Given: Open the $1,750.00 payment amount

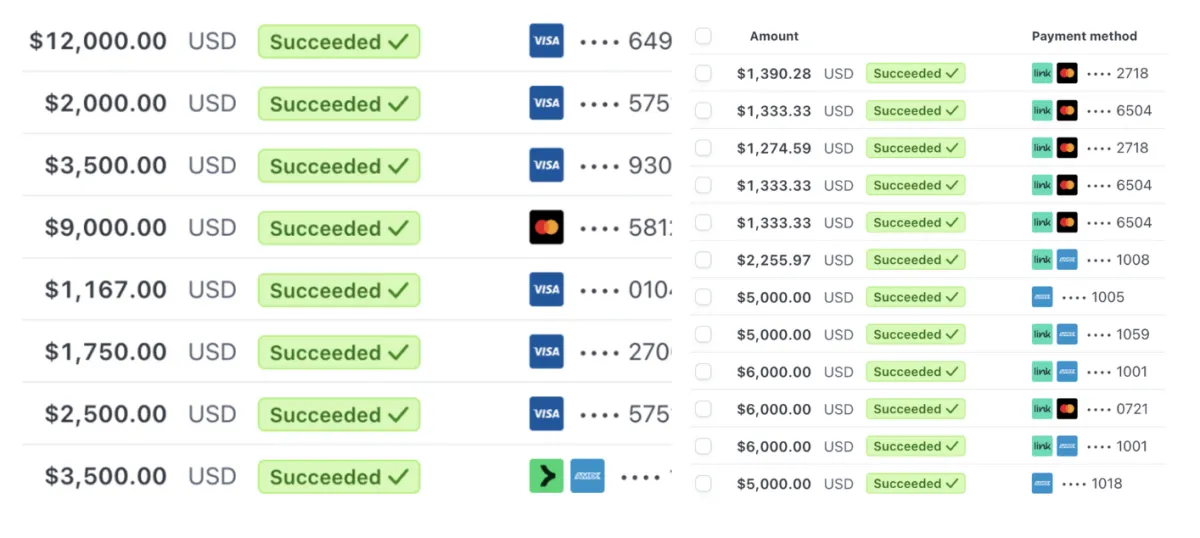Looking at the screenshot, I should (x=106, y=352).
